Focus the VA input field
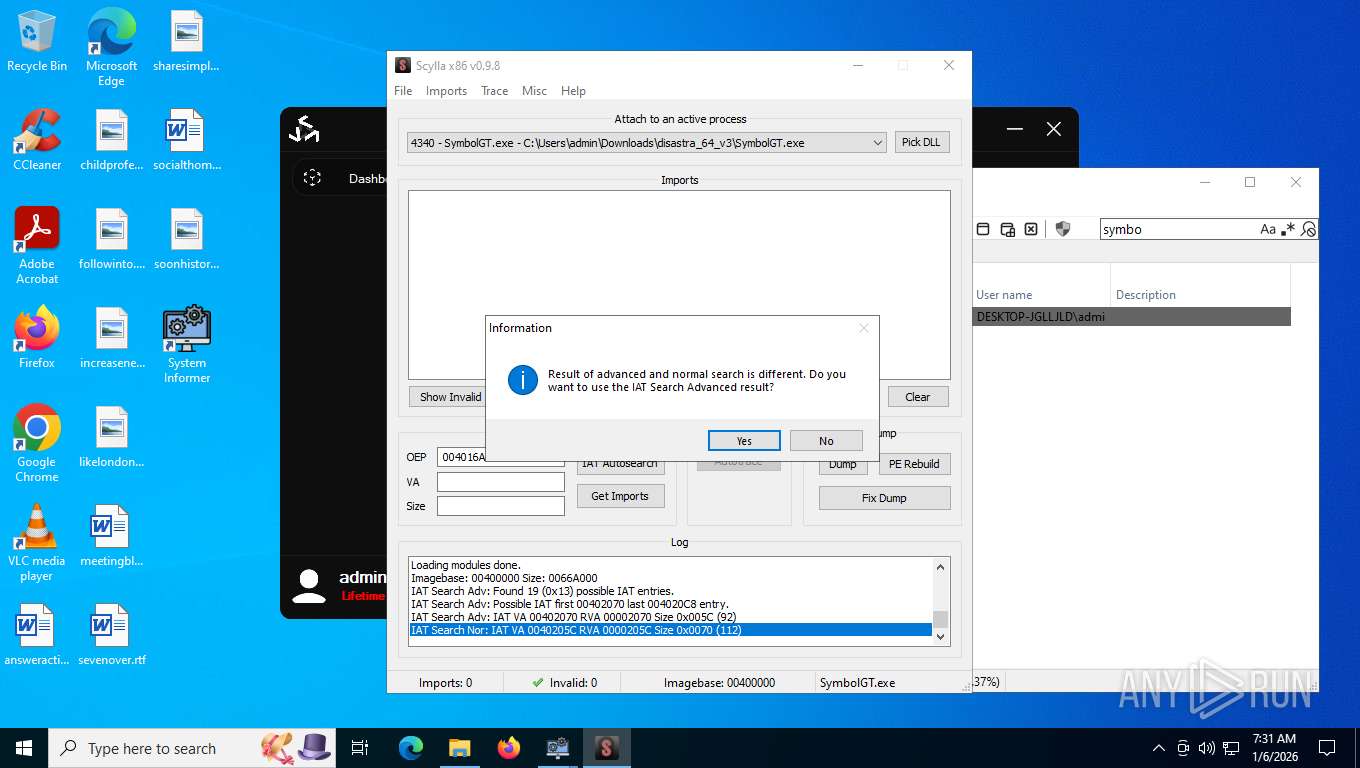The image size is (1360, 768). (501, 482)
